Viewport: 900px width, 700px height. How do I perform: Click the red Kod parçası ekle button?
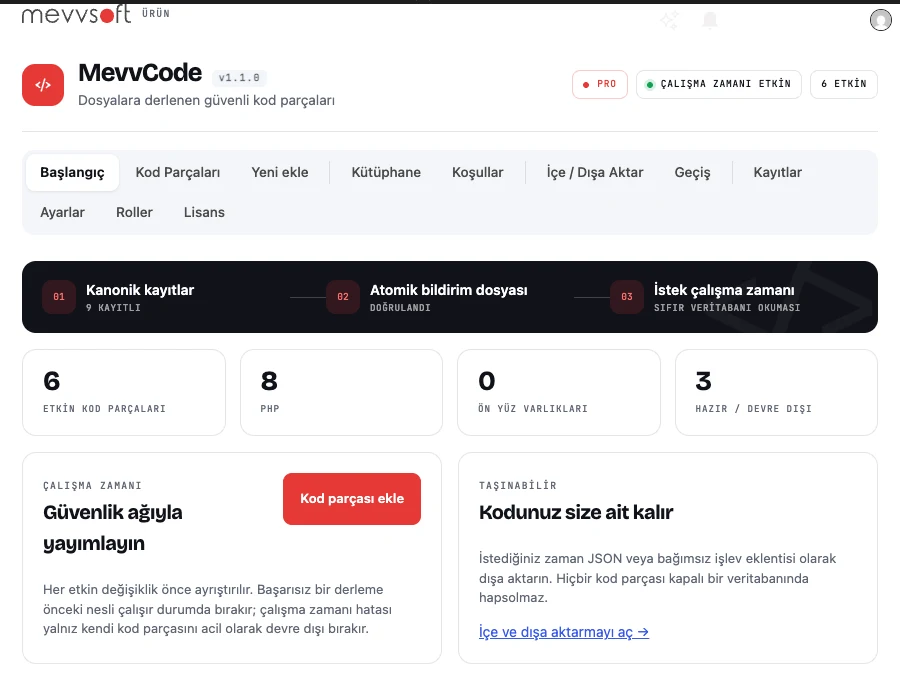coord(352,499)
